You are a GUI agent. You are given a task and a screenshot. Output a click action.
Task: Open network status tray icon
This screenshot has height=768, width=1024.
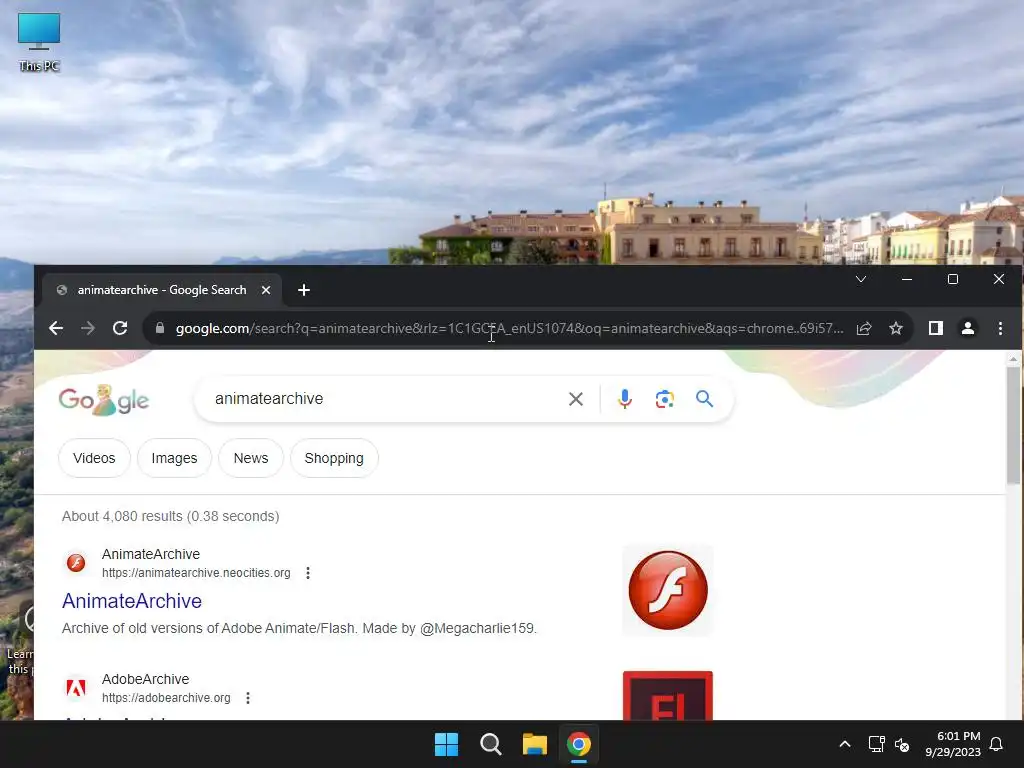click(x=876, y=744)
